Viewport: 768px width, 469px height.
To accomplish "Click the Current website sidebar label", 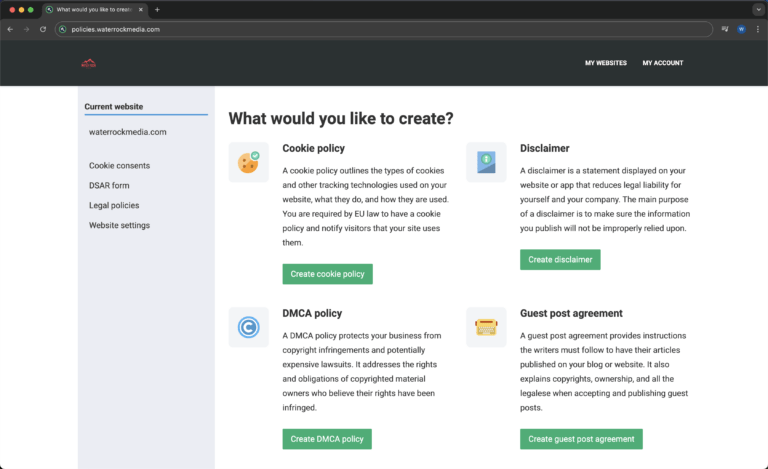I will tap(114, 107).
